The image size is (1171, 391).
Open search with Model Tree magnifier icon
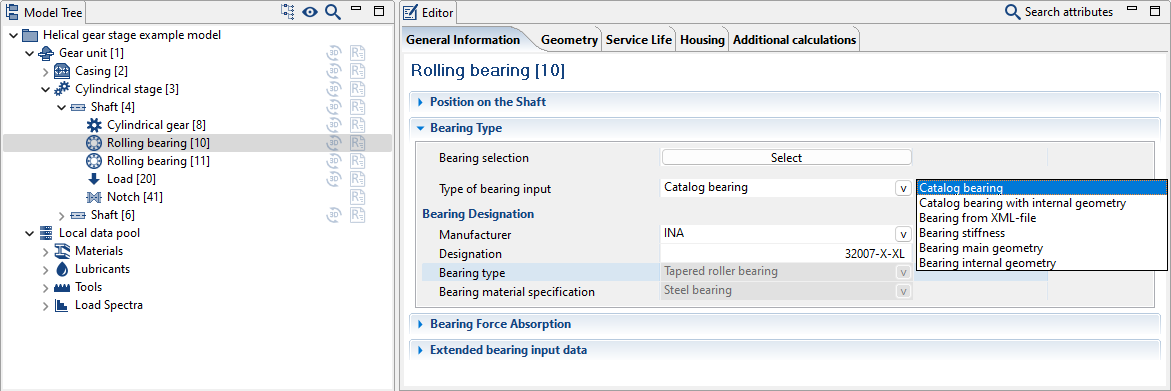333,12
